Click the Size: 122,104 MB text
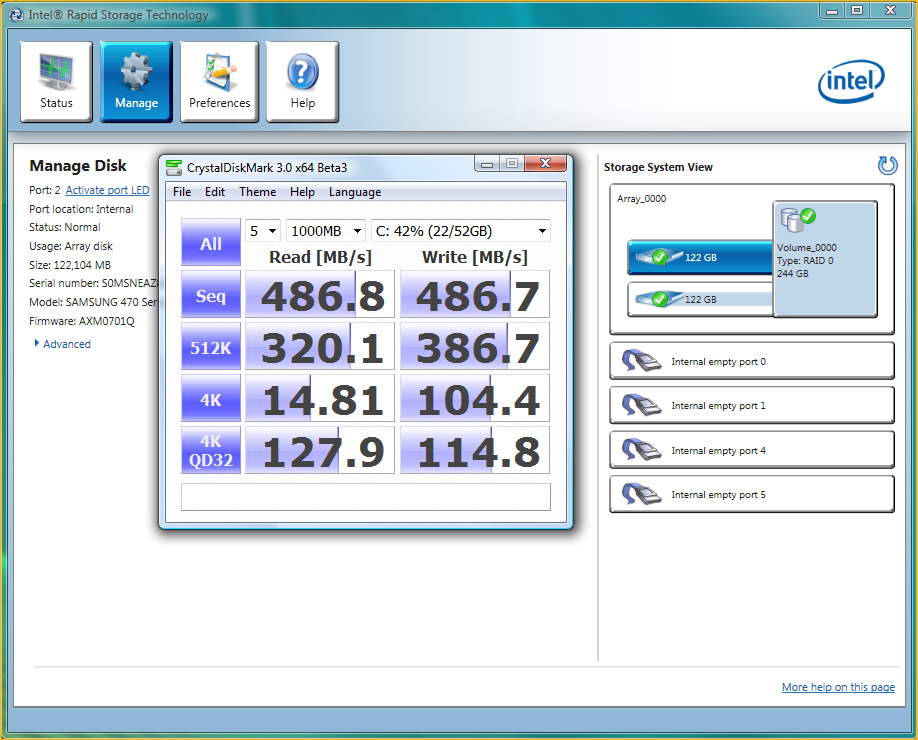Viewport: 918px width, 740px height. click(70, 265)
